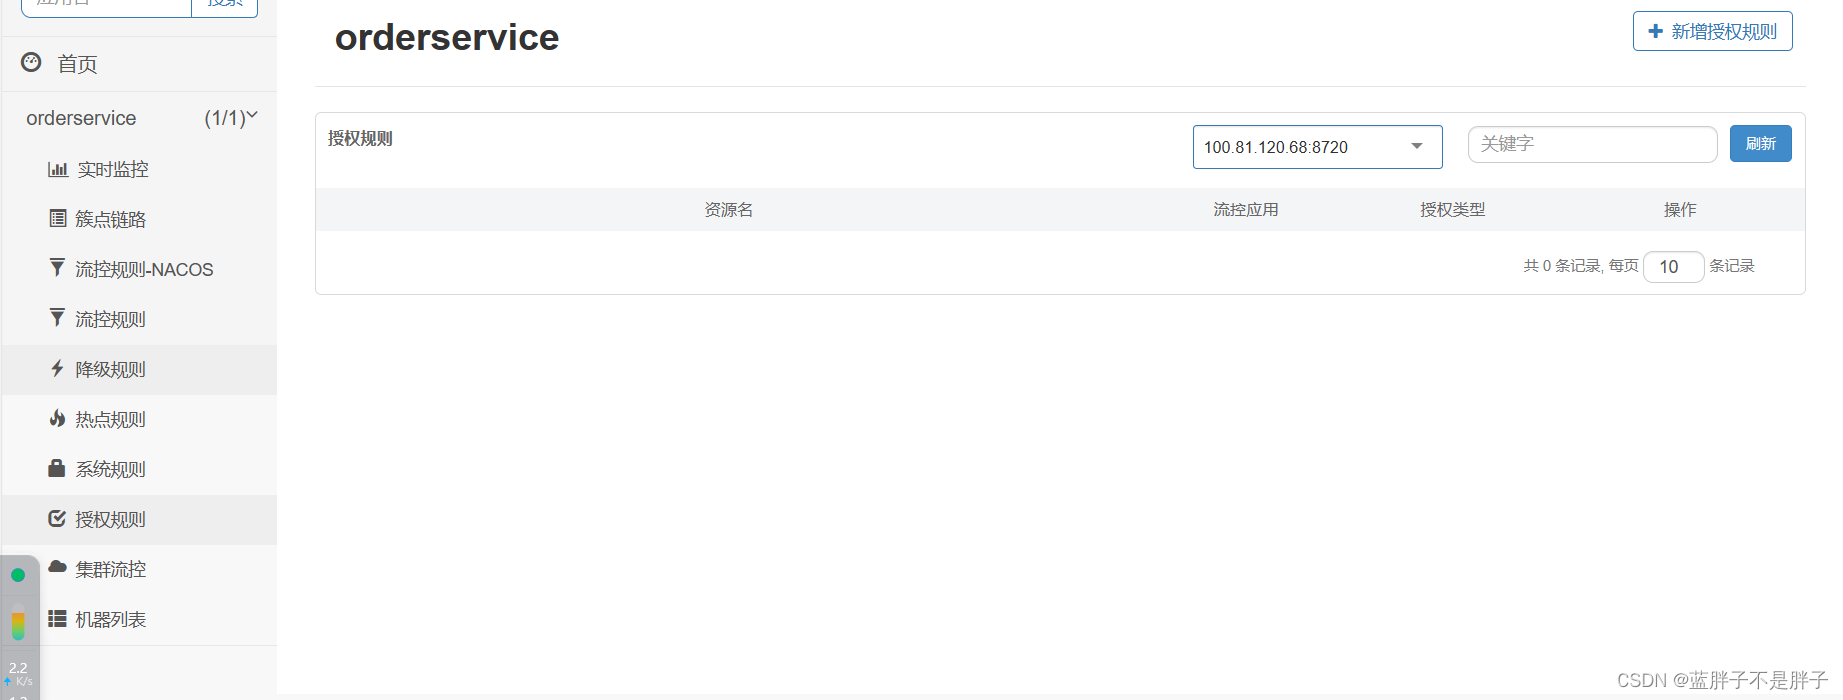Select the 热点规则 menu item
The image size is (1843, 700).
tap(139, 420)
